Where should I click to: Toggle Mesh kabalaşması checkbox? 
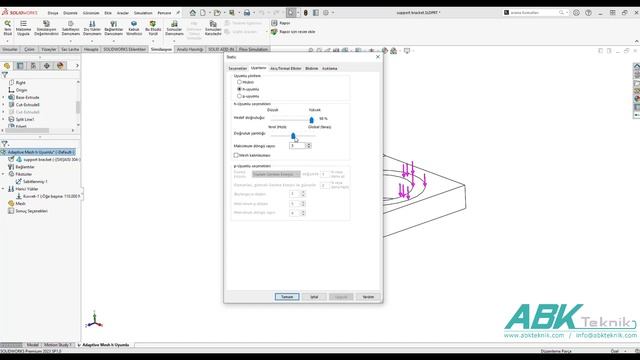point(236,155)
